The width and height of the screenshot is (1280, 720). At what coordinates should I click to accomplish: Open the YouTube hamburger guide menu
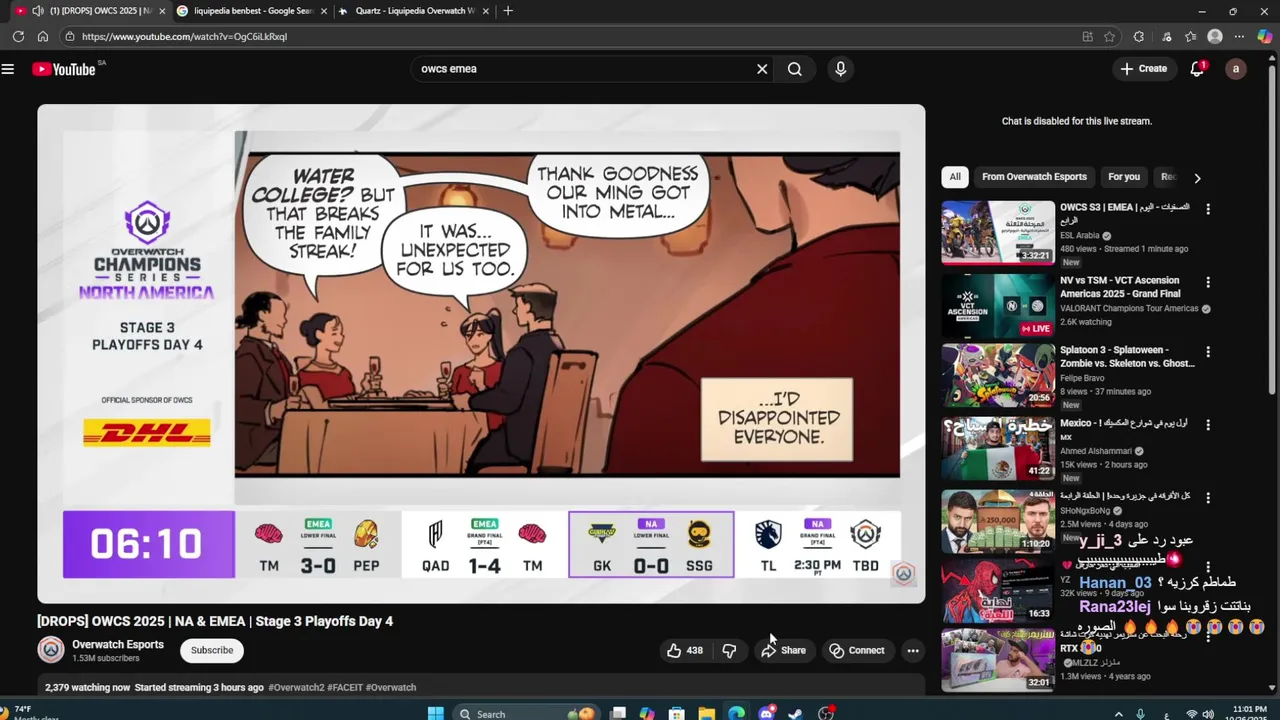pyautogui.click(x=8, y=69)
